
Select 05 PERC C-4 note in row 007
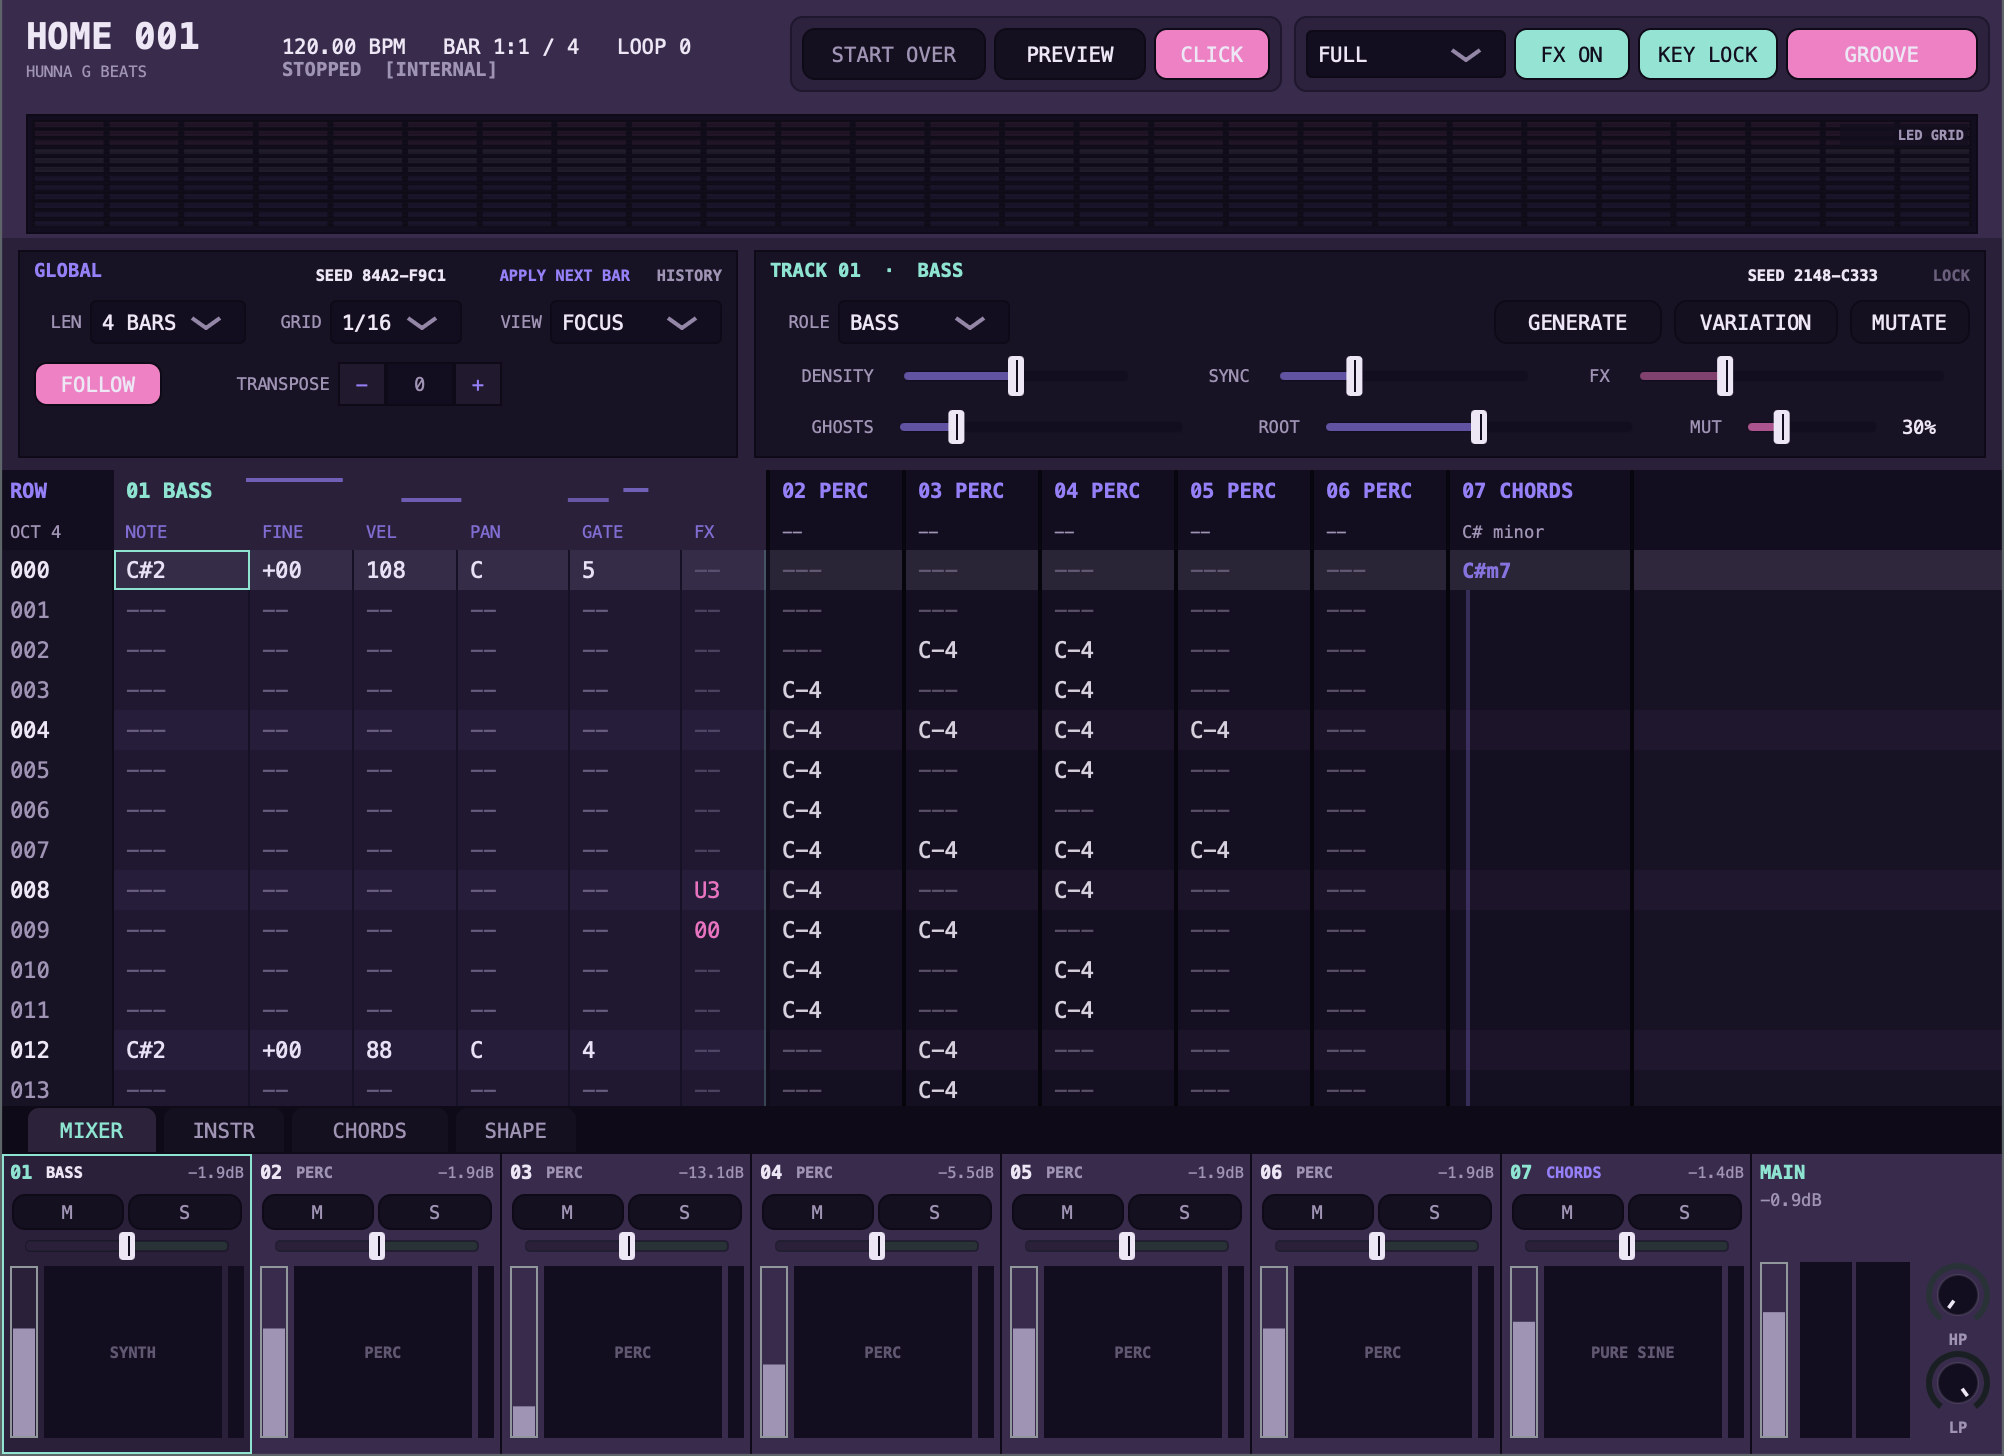click(x=1244, y=850)
